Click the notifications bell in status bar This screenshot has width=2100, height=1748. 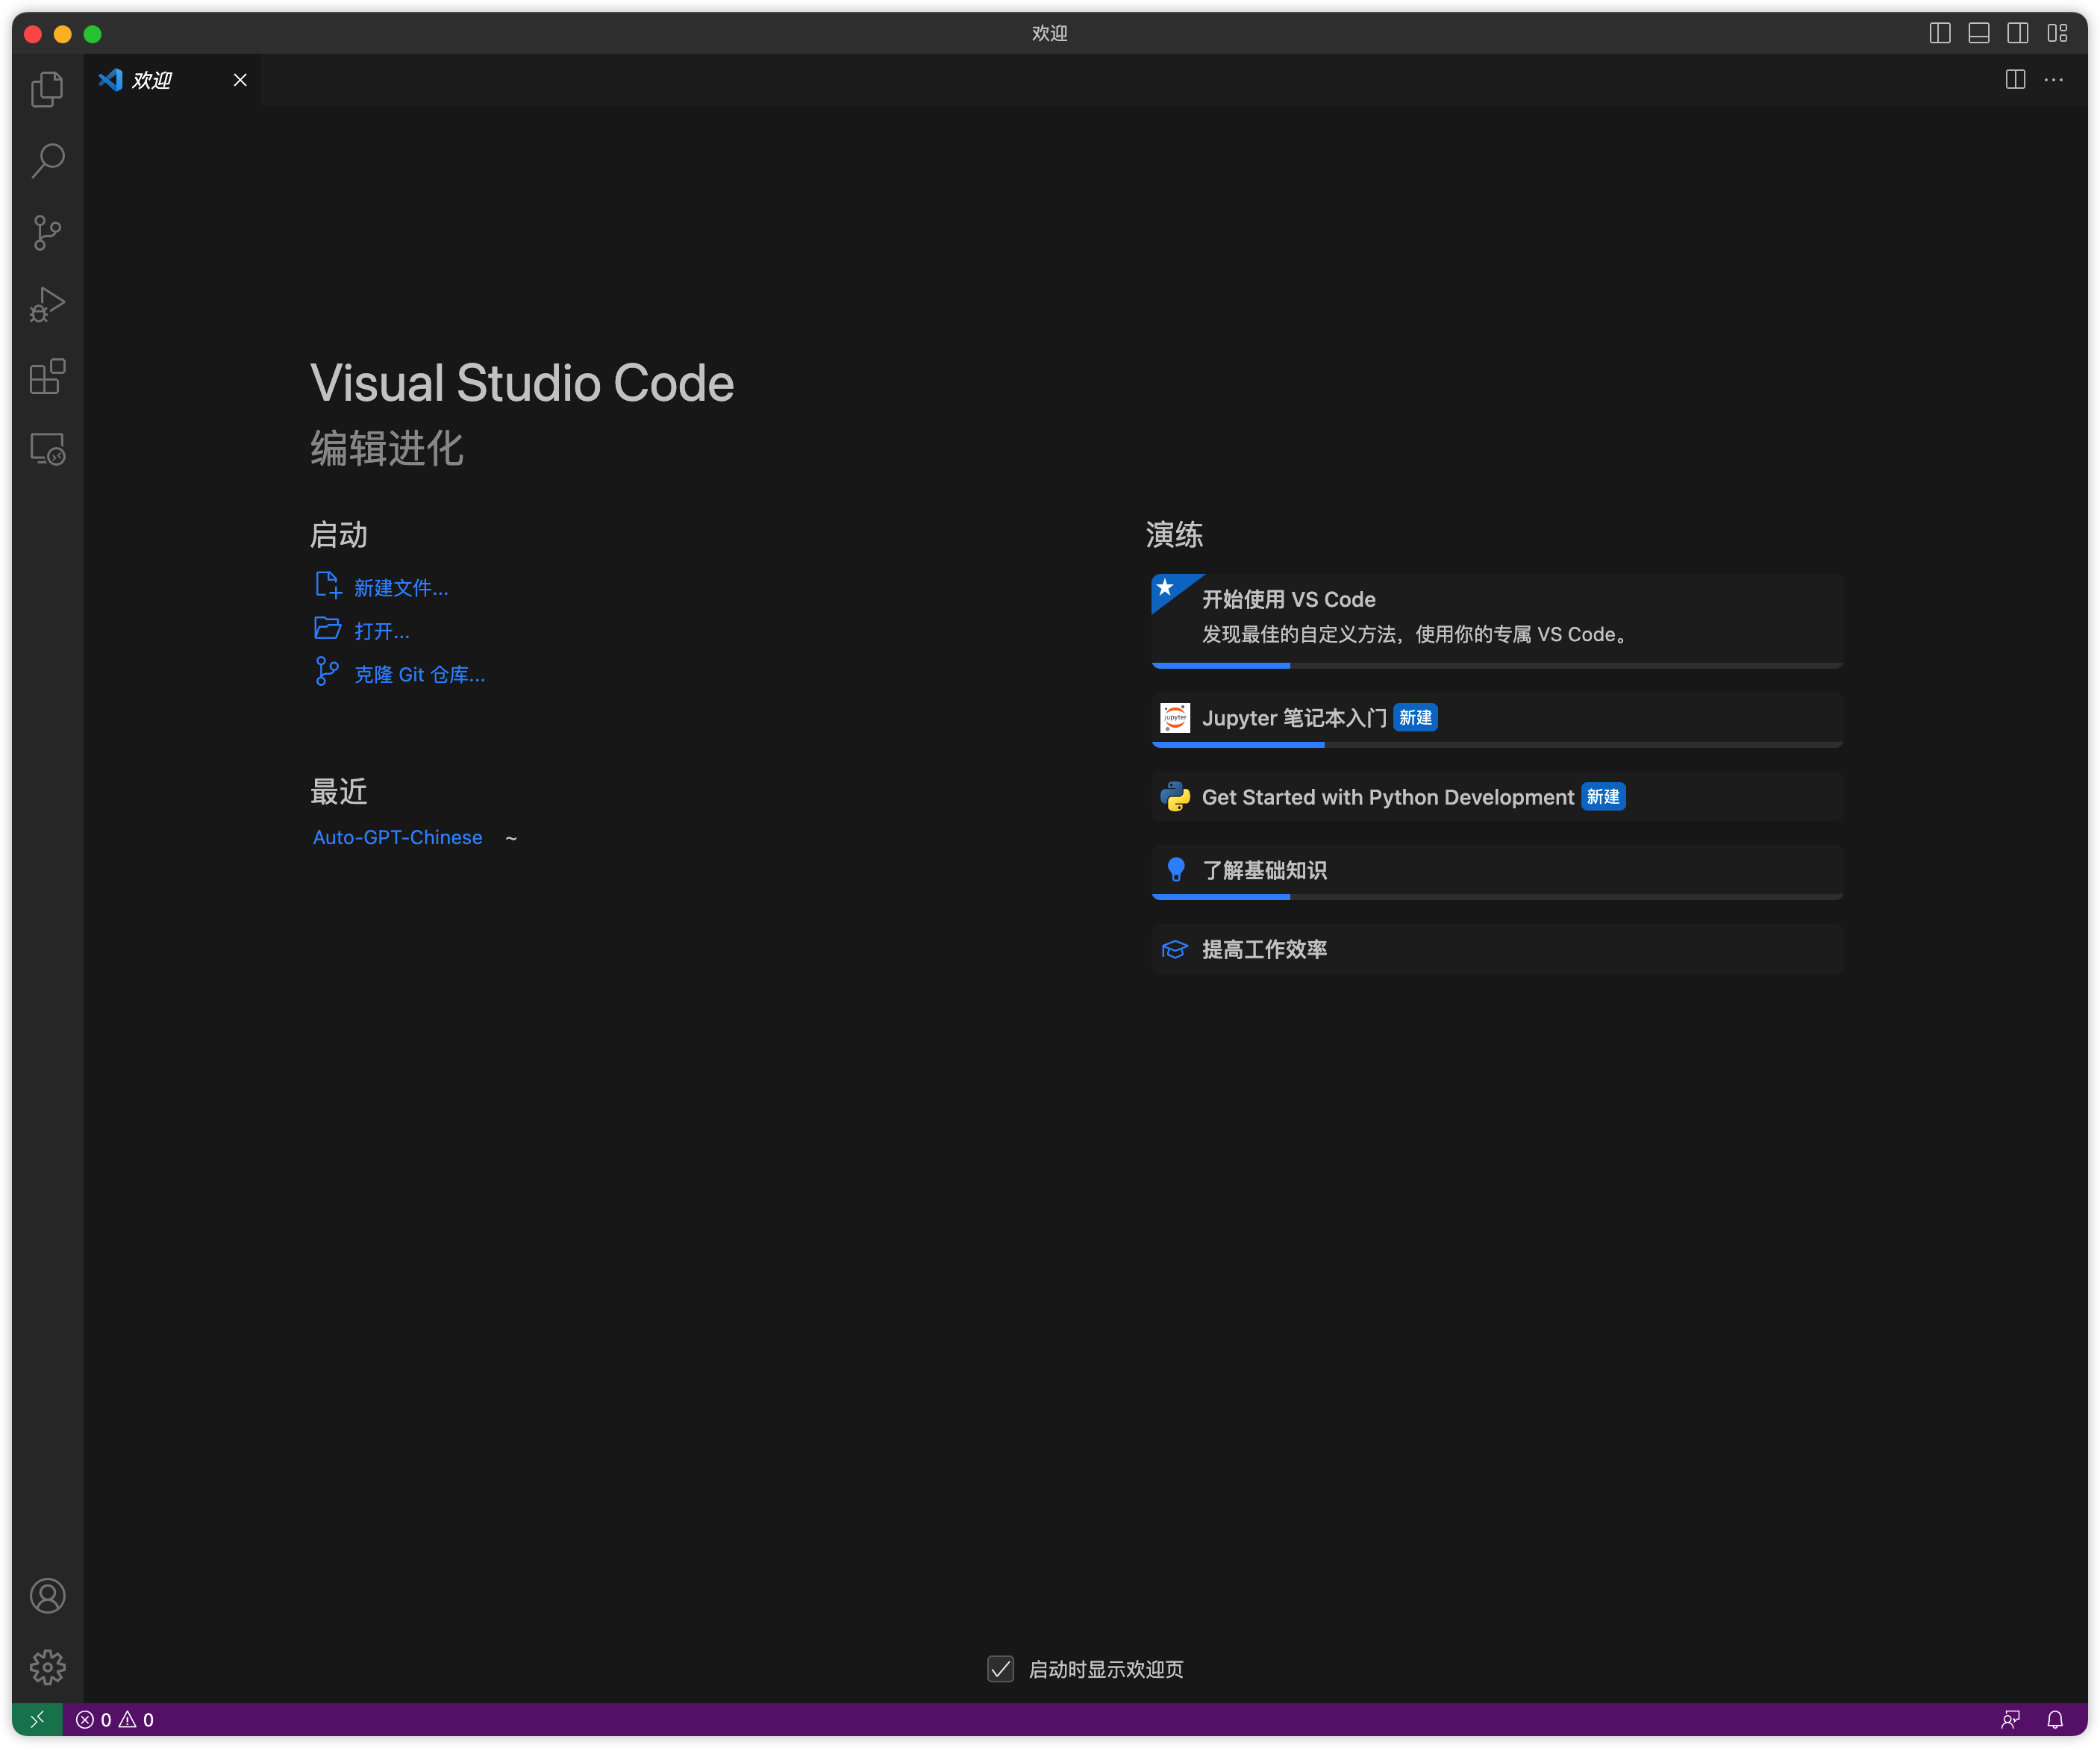(2055, 1720)
